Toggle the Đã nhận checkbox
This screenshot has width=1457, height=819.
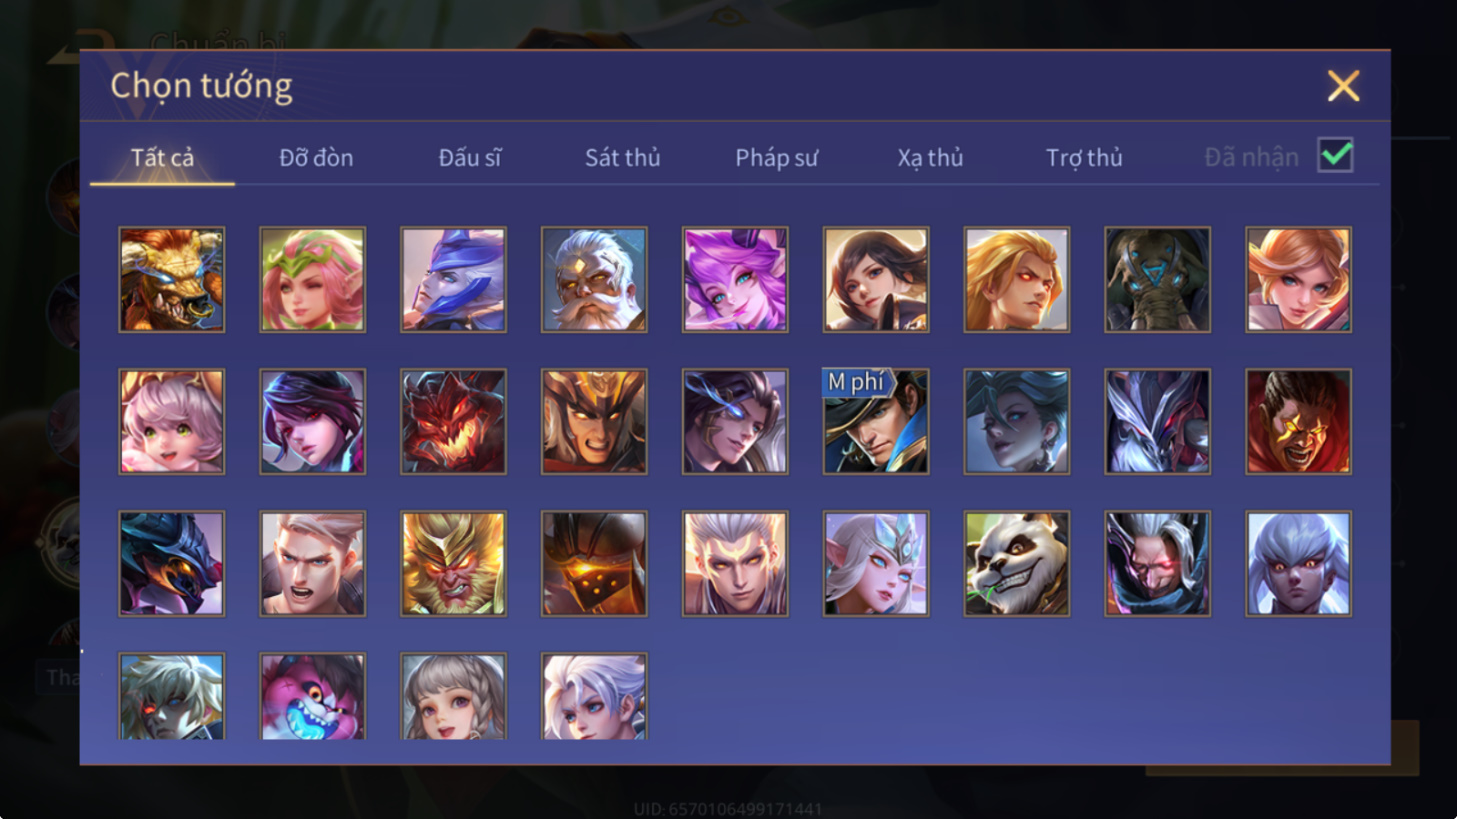tap(1335, 156)
